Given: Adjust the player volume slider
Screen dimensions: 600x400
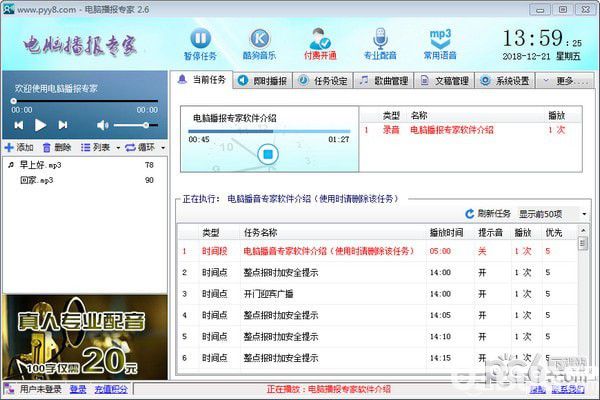Looking at the screenshot, I should pyautogui.click(x=136, y=125).
